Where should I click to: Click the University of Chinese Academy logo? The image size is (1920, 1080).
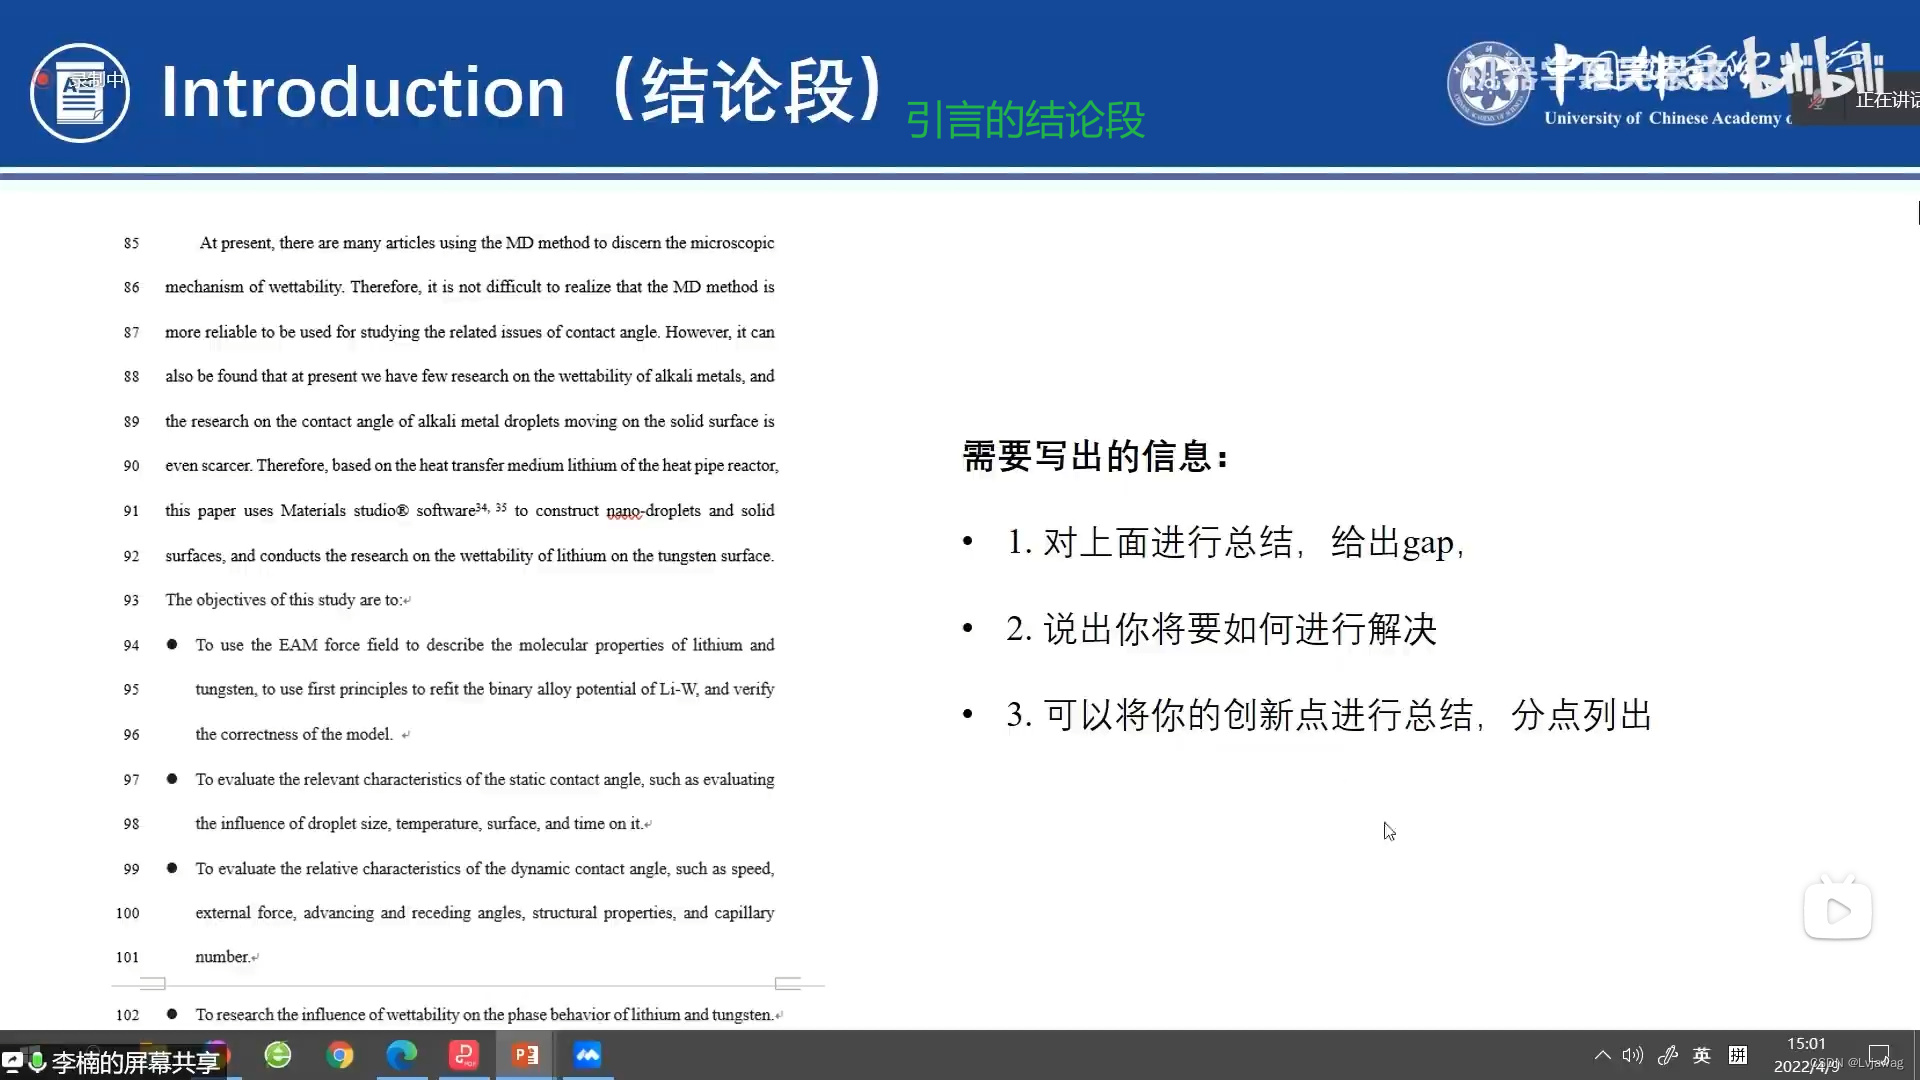click(1488, 84)
